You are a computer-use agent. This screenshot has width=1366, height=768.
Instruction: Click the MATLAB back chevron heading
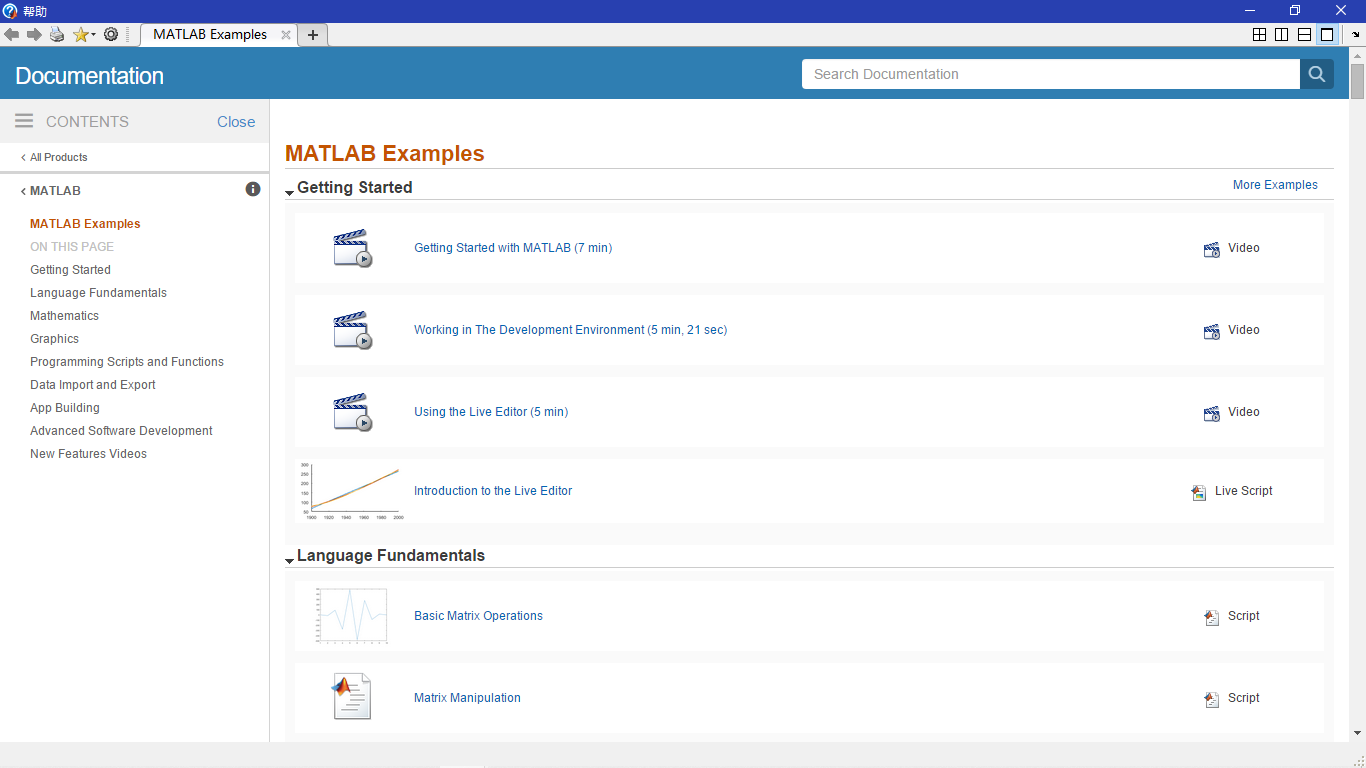pos(51,190)
